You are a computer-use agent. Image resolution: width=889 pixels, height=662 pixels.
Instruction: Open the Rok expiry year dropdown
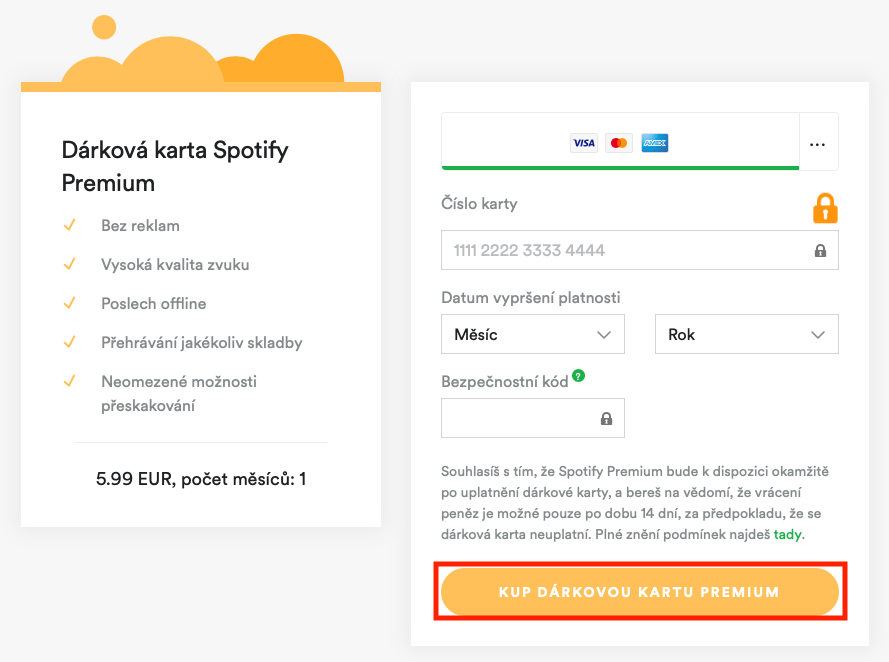point(746,334)
